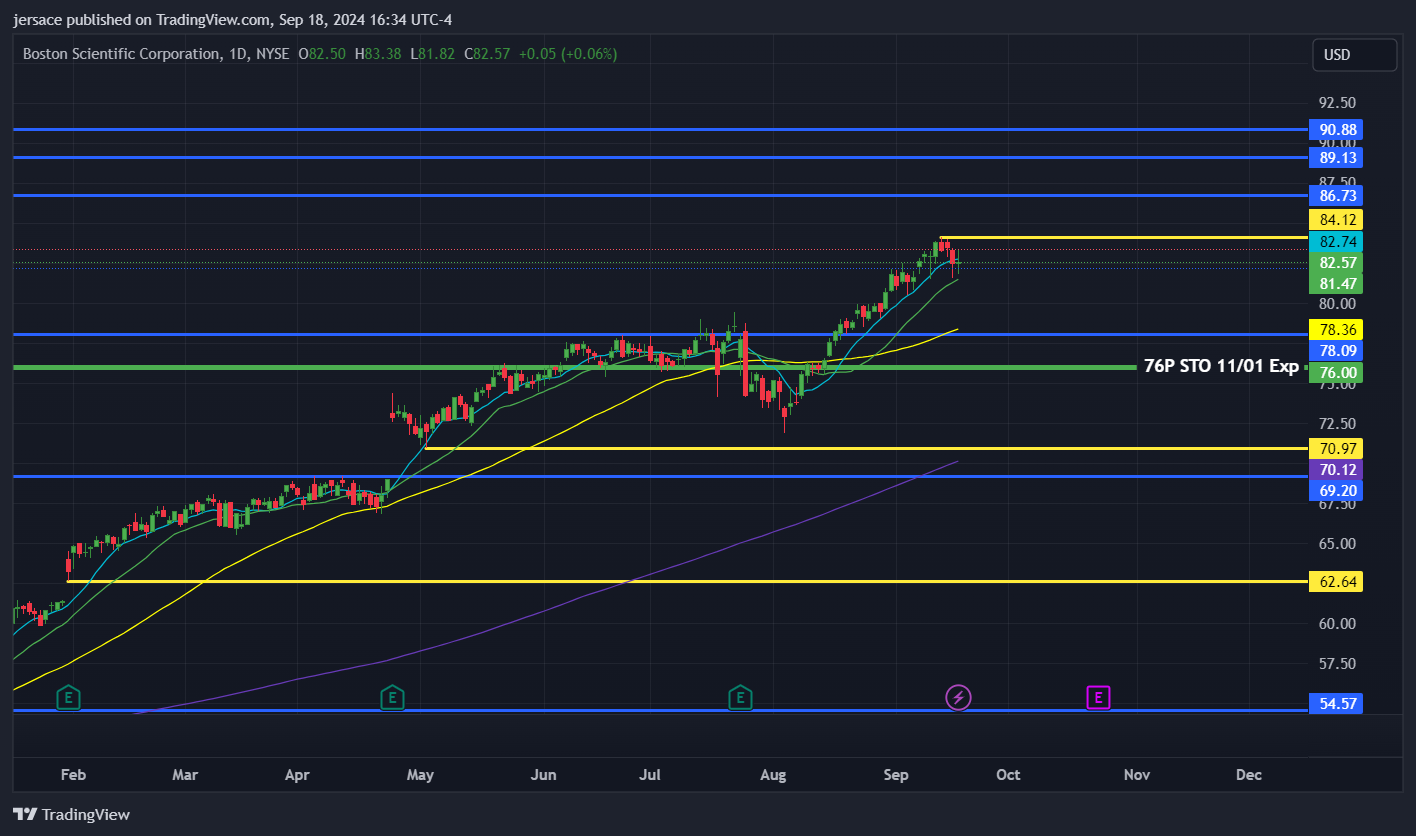The width and height of the screenshot is (1416, 836).
Task: Click the yellow 78.36 price label
Action: coord(1337,329)
